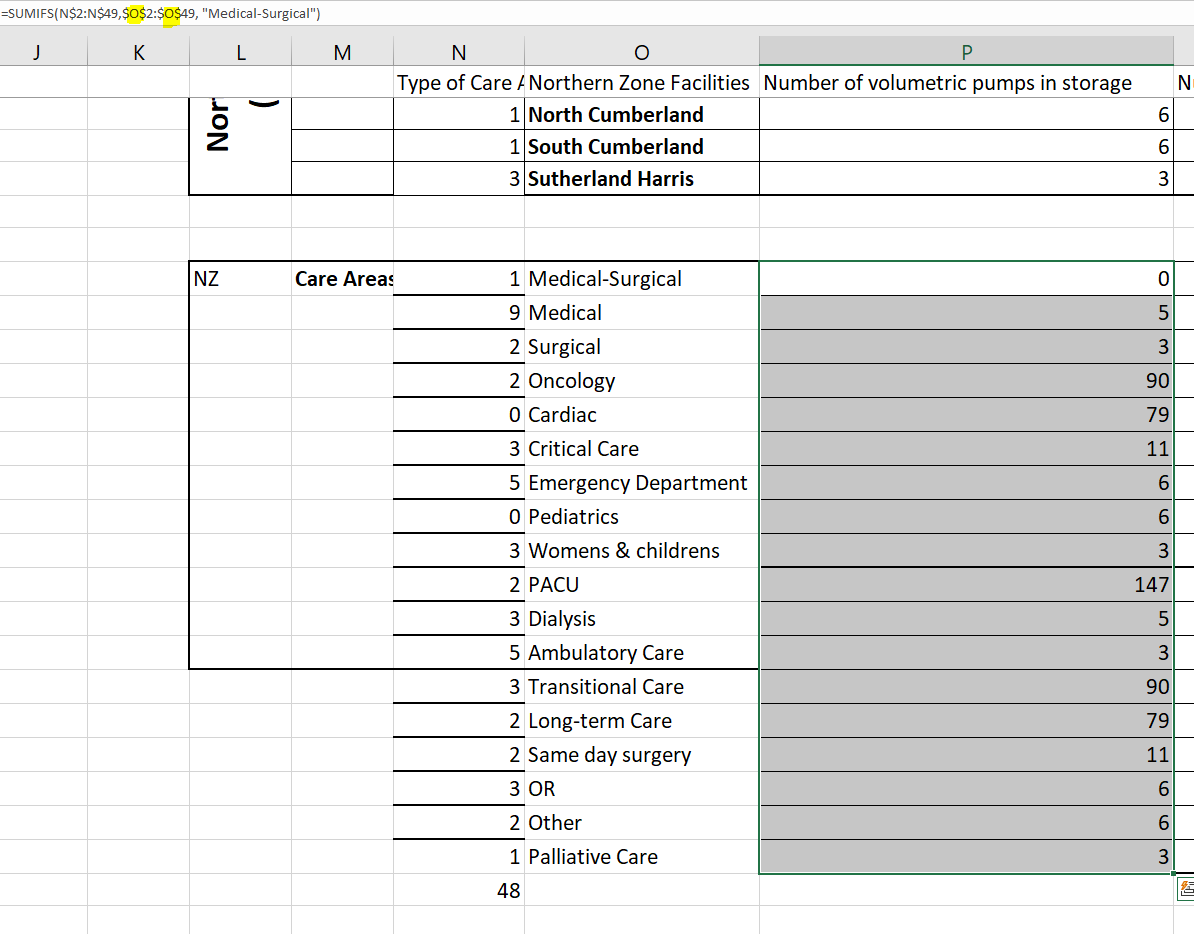Click 'Number of volumetric pumps in storage' cell
This screenshot has height=934, width=1194.
pos(966,82)
